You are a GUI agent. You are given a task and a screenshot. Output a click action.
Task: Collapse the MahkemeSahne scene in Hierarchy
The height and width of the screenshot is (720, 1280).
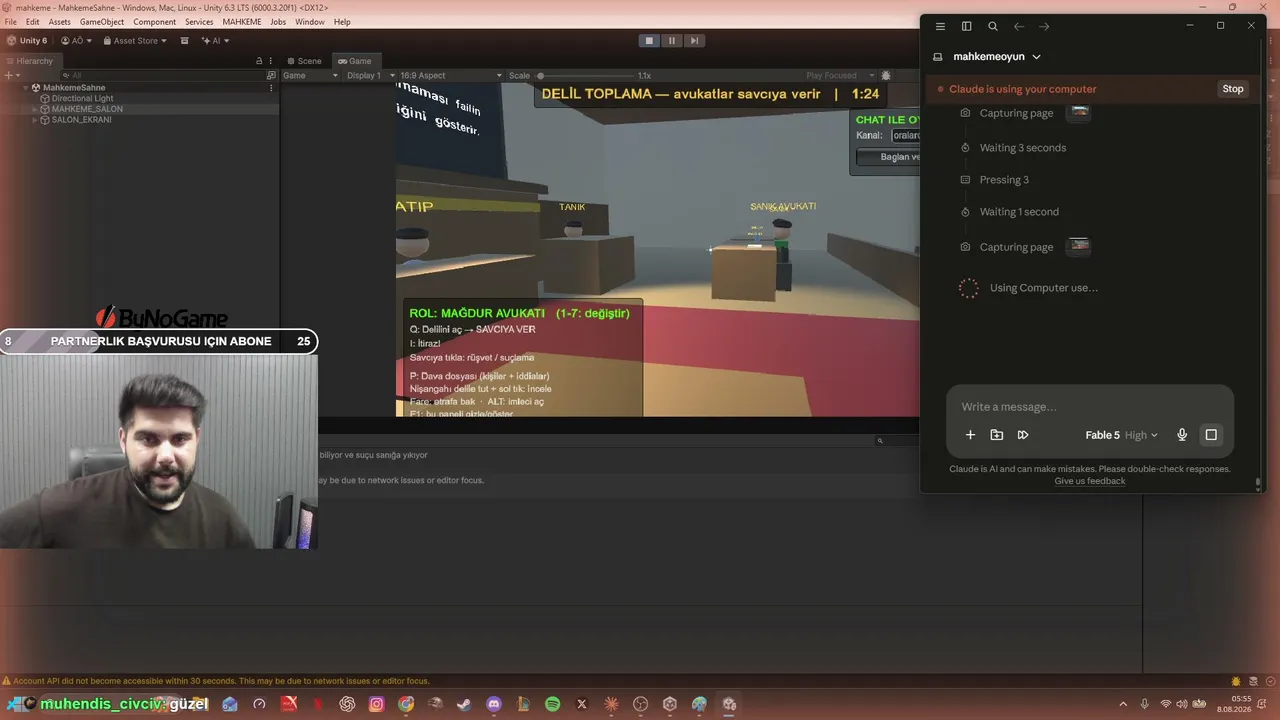coord(26,88)
